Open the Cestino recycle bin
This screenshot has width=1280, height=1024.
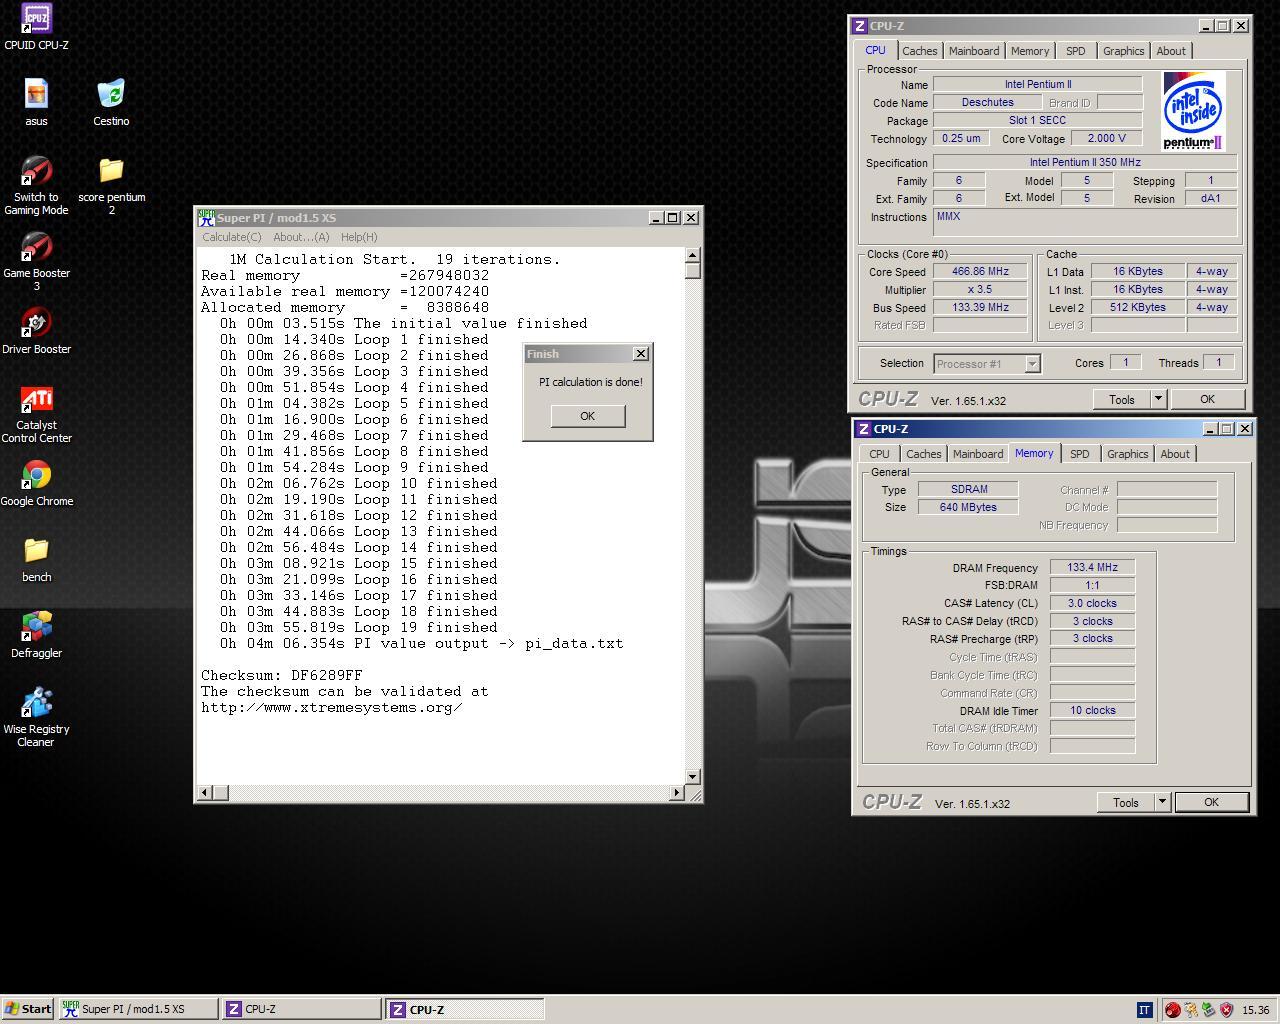[x=111, y=102]
